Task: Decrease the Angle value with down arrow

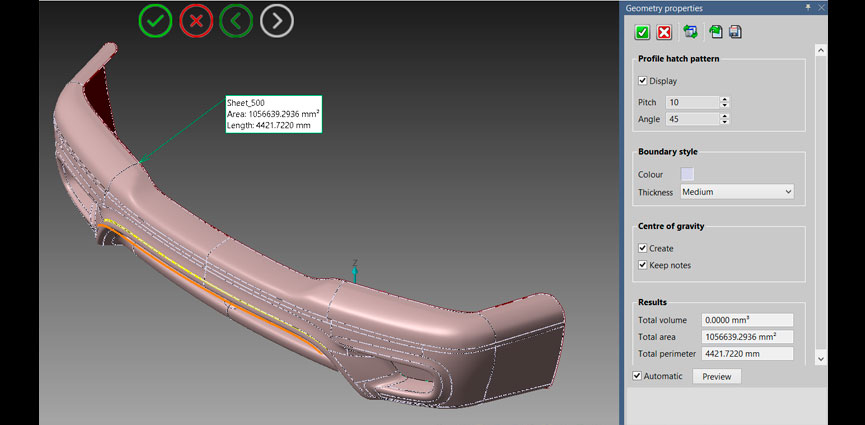Action: [724, 122]
